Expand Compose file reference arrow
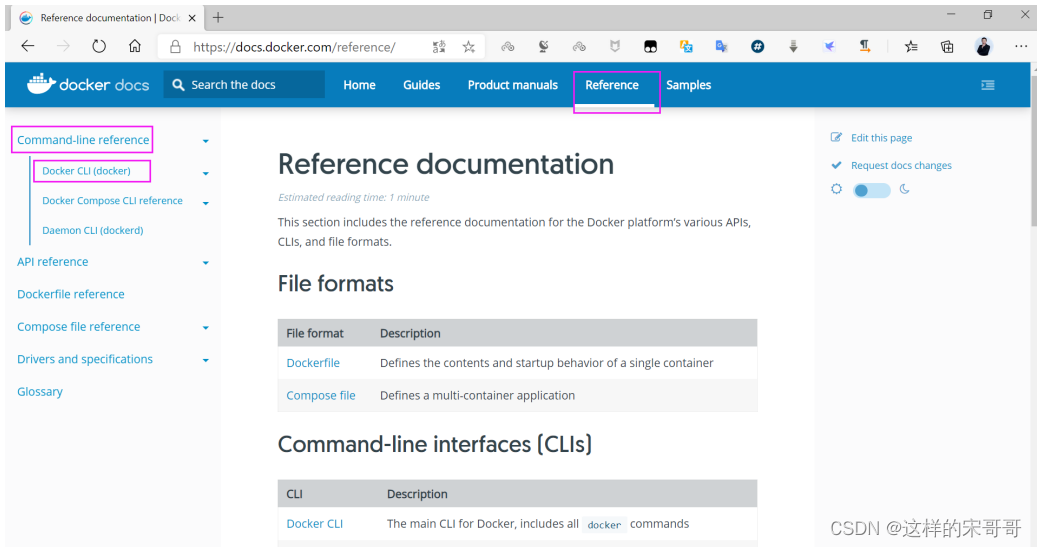This screenshot has width=1037, height=547. [x=206, y=328]
